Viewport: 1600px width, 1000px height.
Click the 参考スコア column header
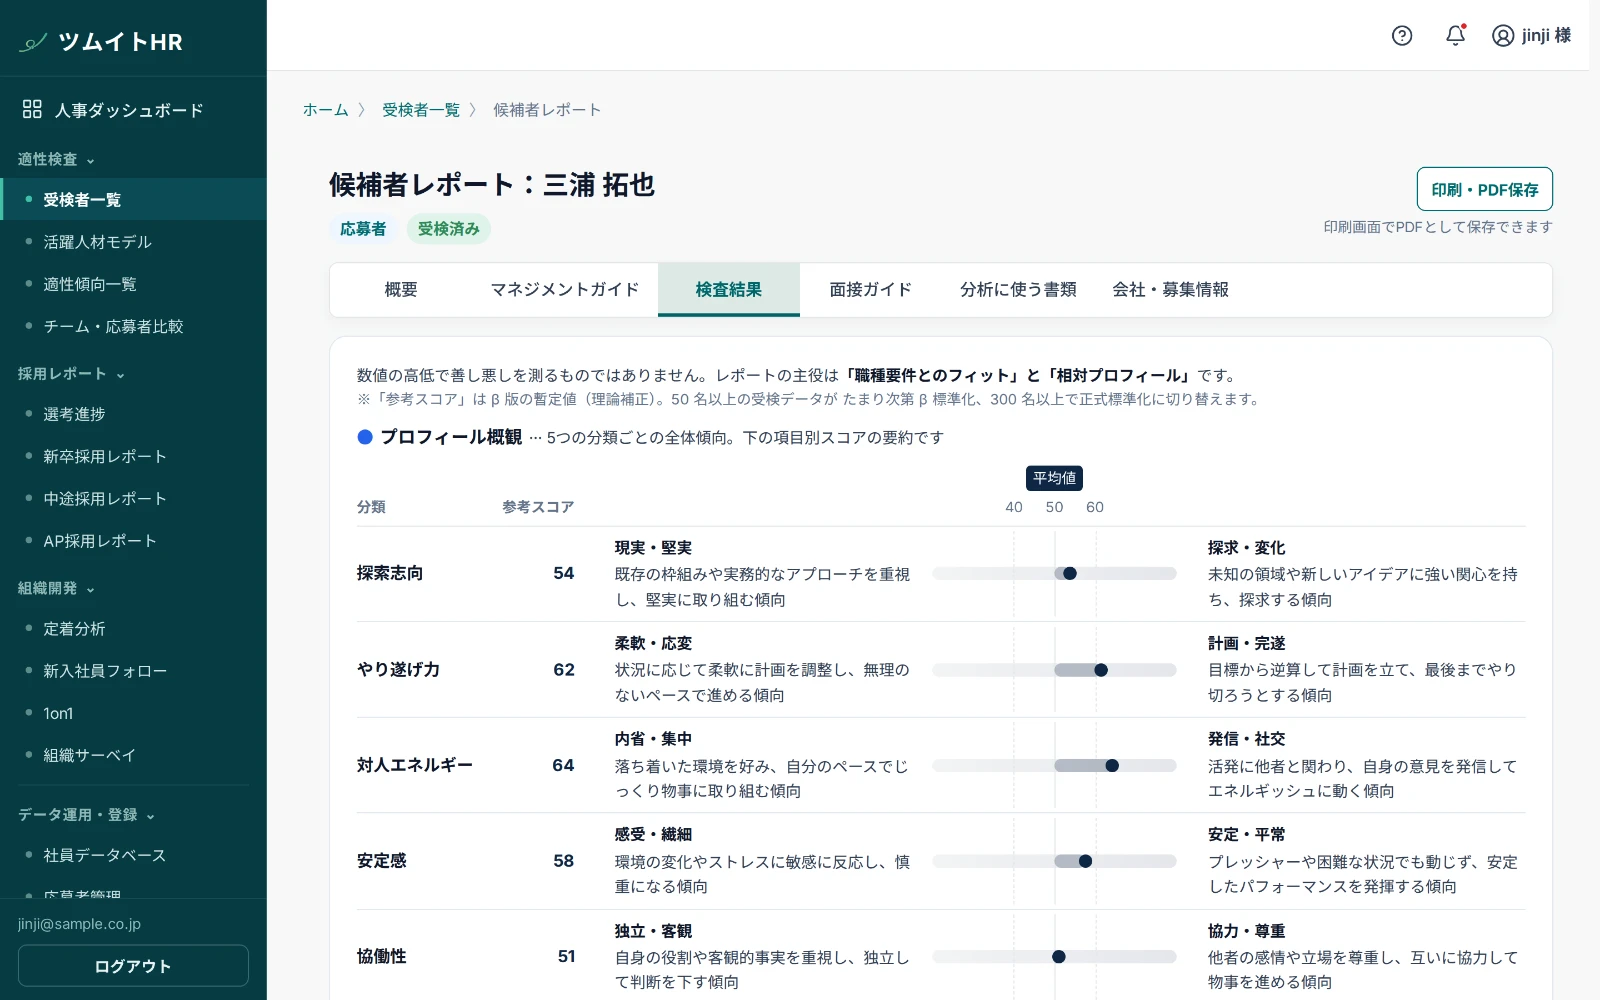(538, 507)
